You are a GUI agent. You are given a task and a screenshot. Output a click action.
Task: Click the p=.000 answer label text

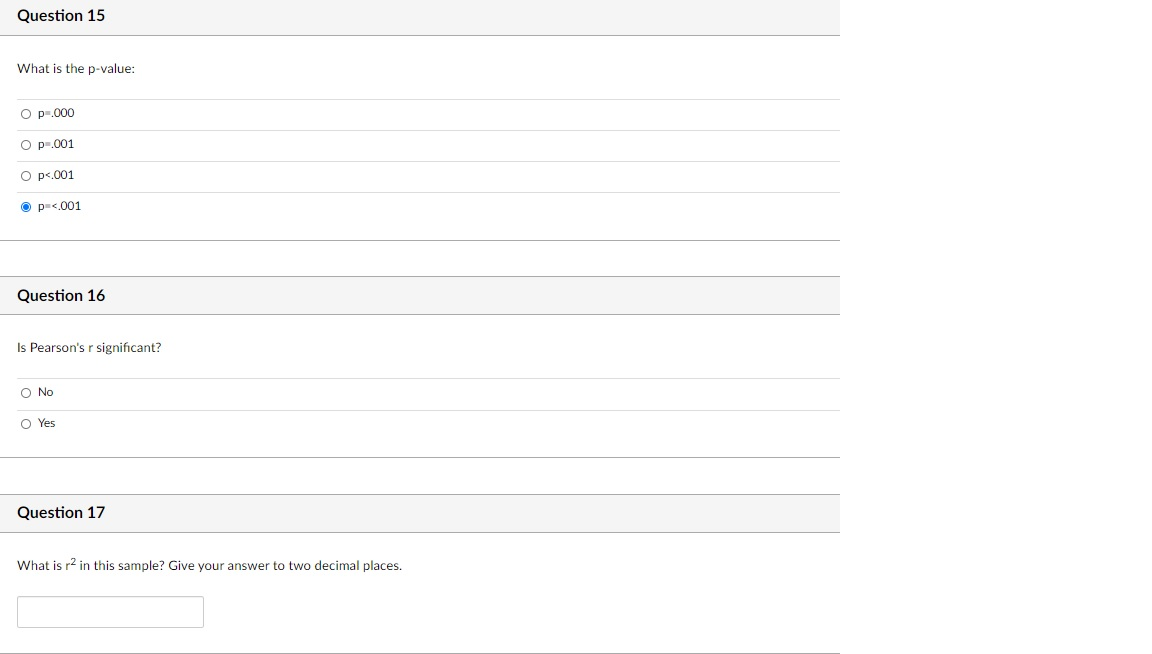[x=56, y=113]
